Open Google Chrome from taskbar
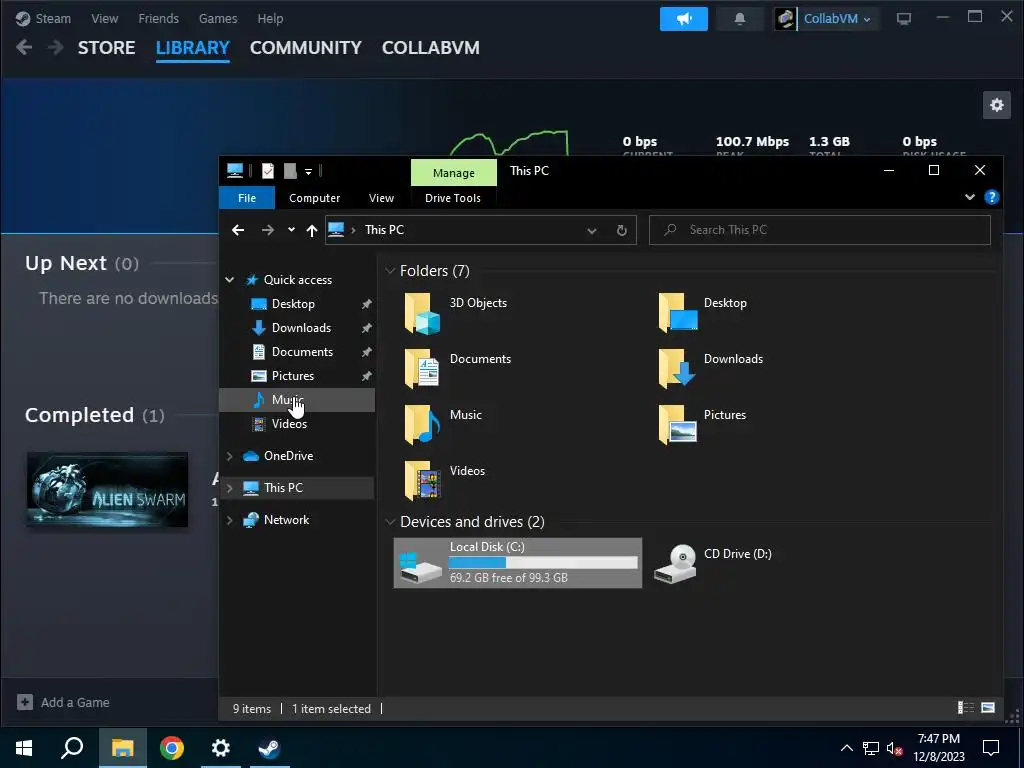Screen dimensions: 1024x768 tap(172, 748)
